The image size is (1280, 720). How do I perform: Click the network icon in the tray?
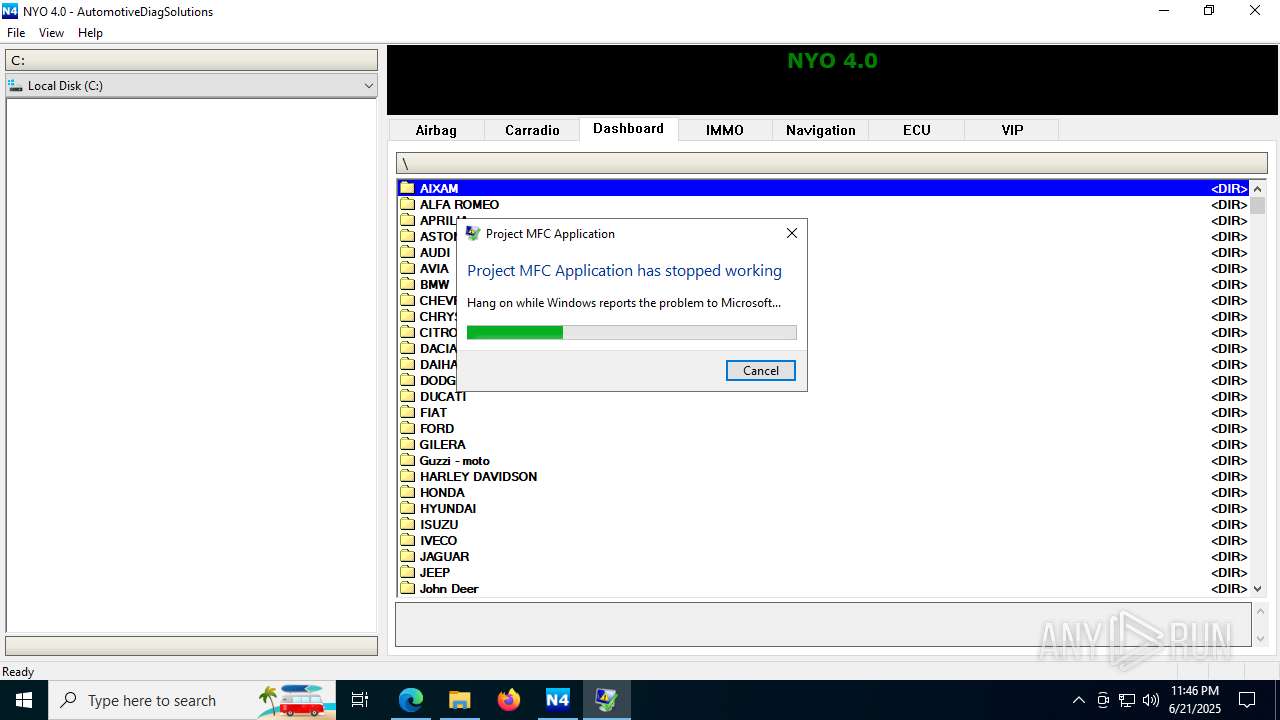pos(1127,700)
